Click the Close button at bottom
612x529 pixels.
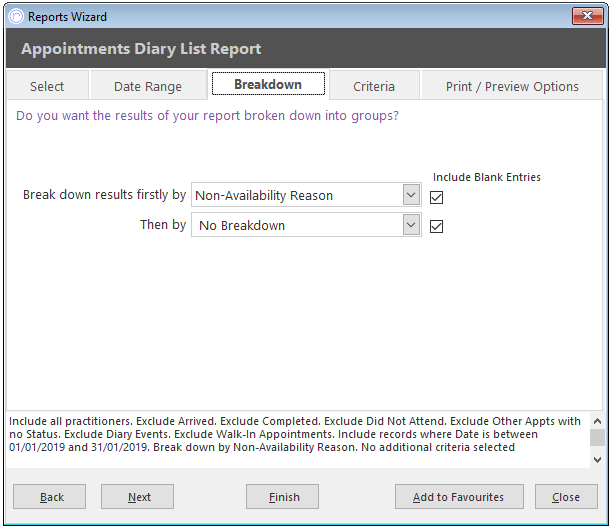point(566,497)
